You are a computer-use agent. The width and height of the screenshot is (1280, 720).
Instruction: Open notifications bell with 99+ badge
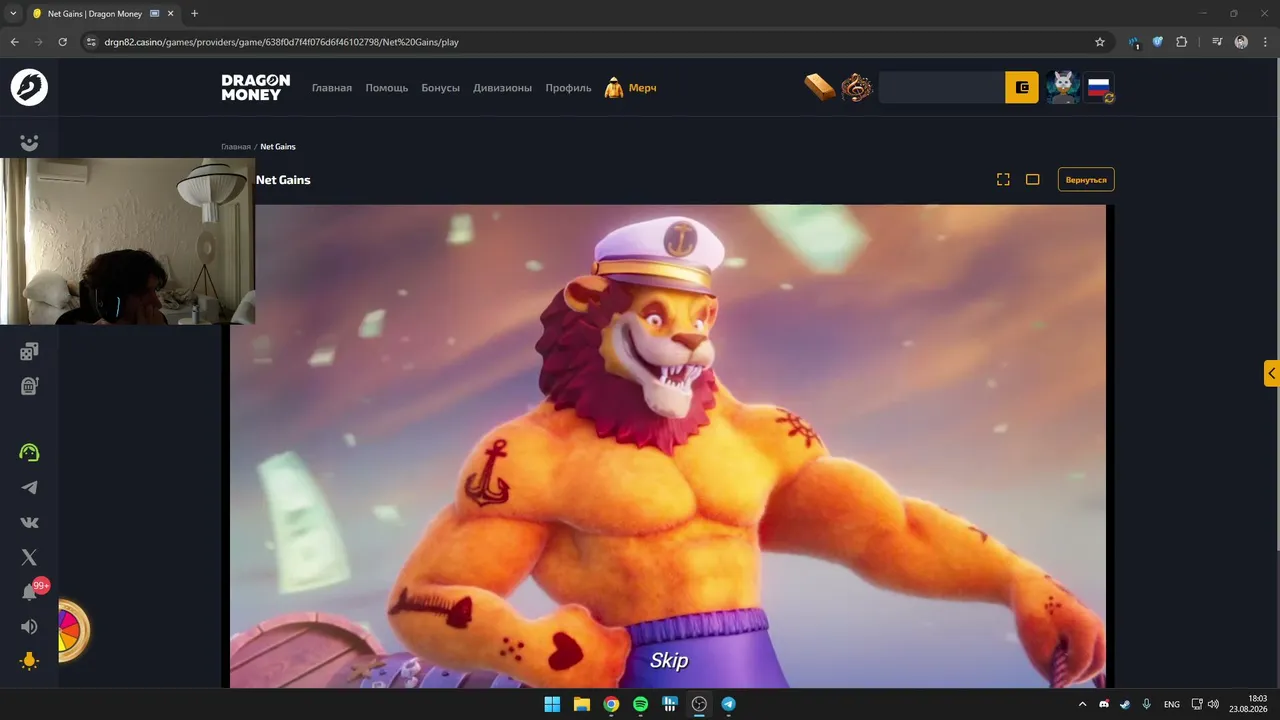click(31, 591)
